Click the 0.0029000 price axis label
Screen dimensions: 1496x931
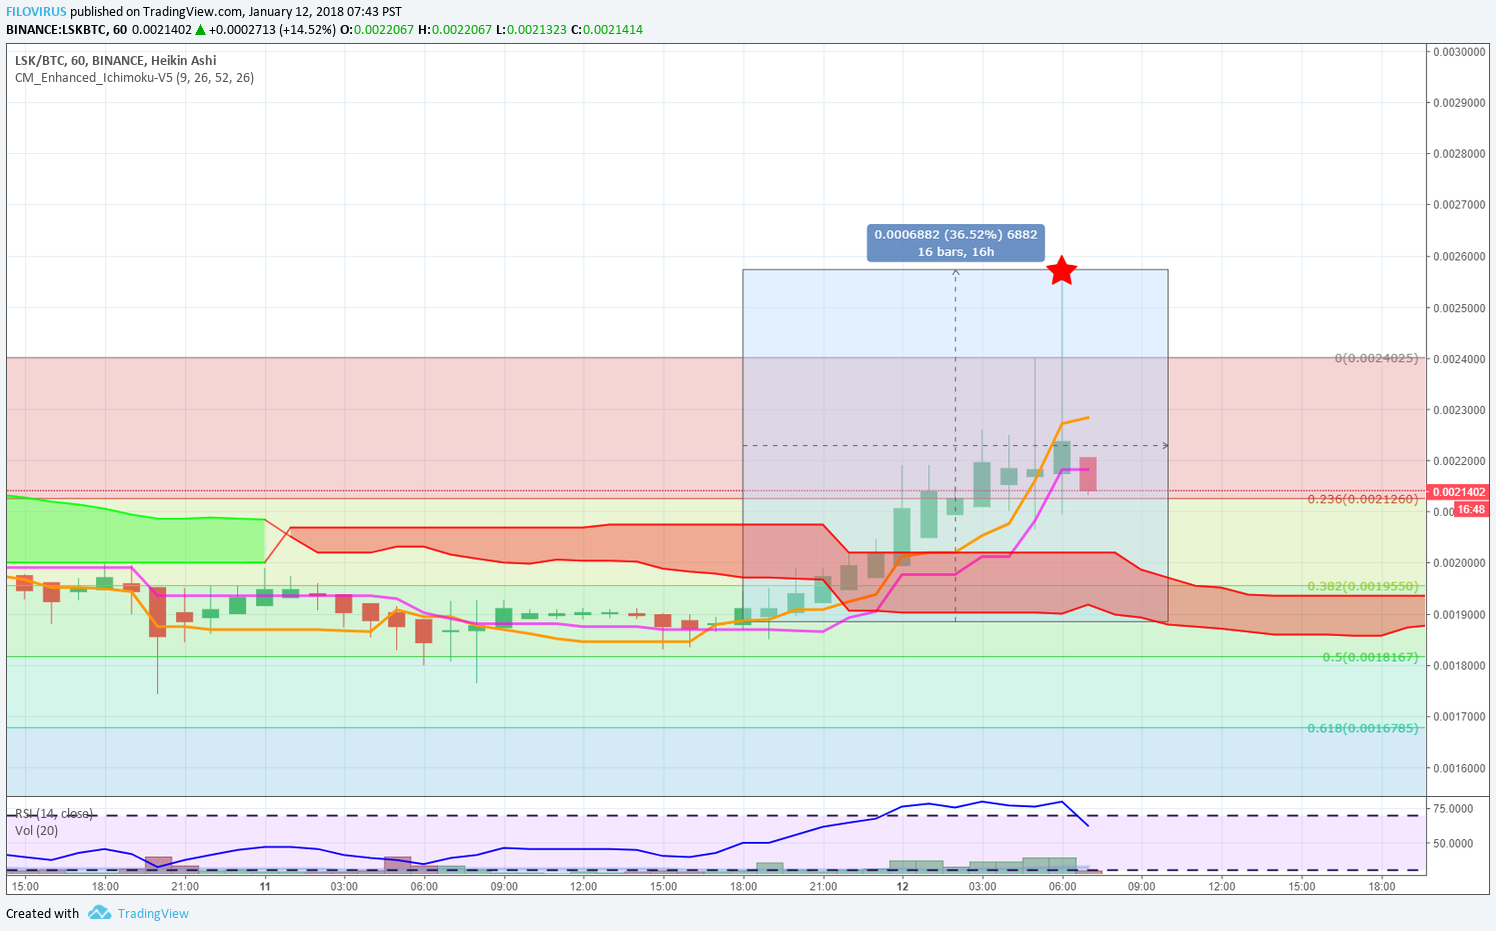pos(1459,102)
